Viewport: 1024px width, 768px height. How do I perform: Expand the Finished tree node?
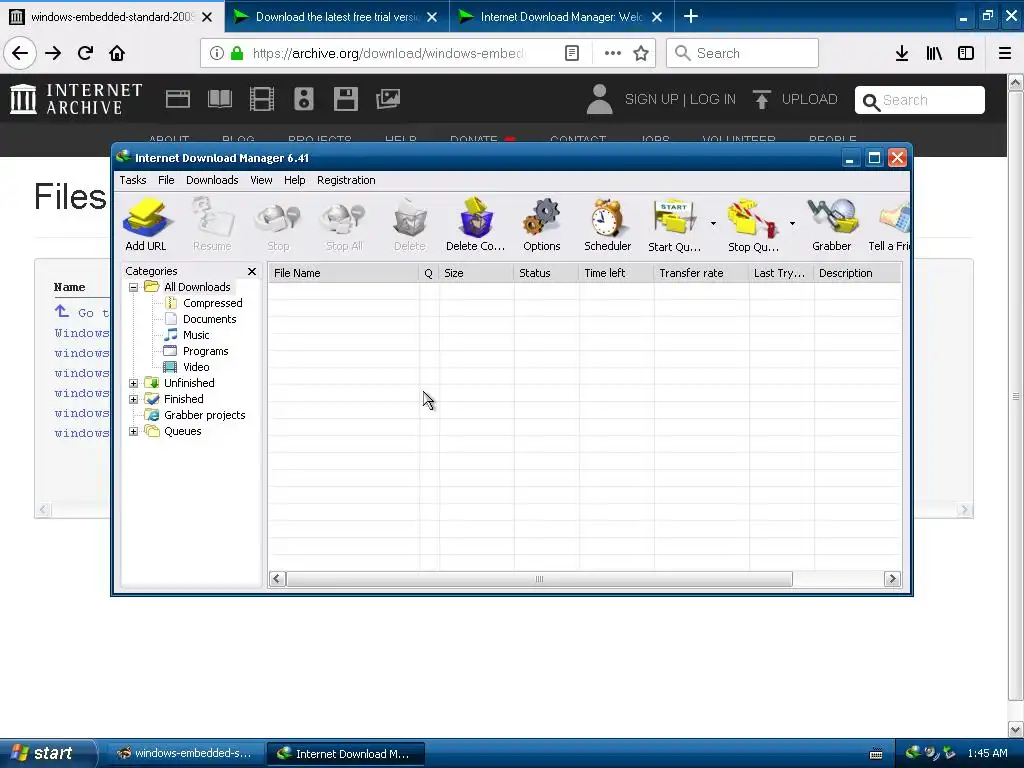133,399
